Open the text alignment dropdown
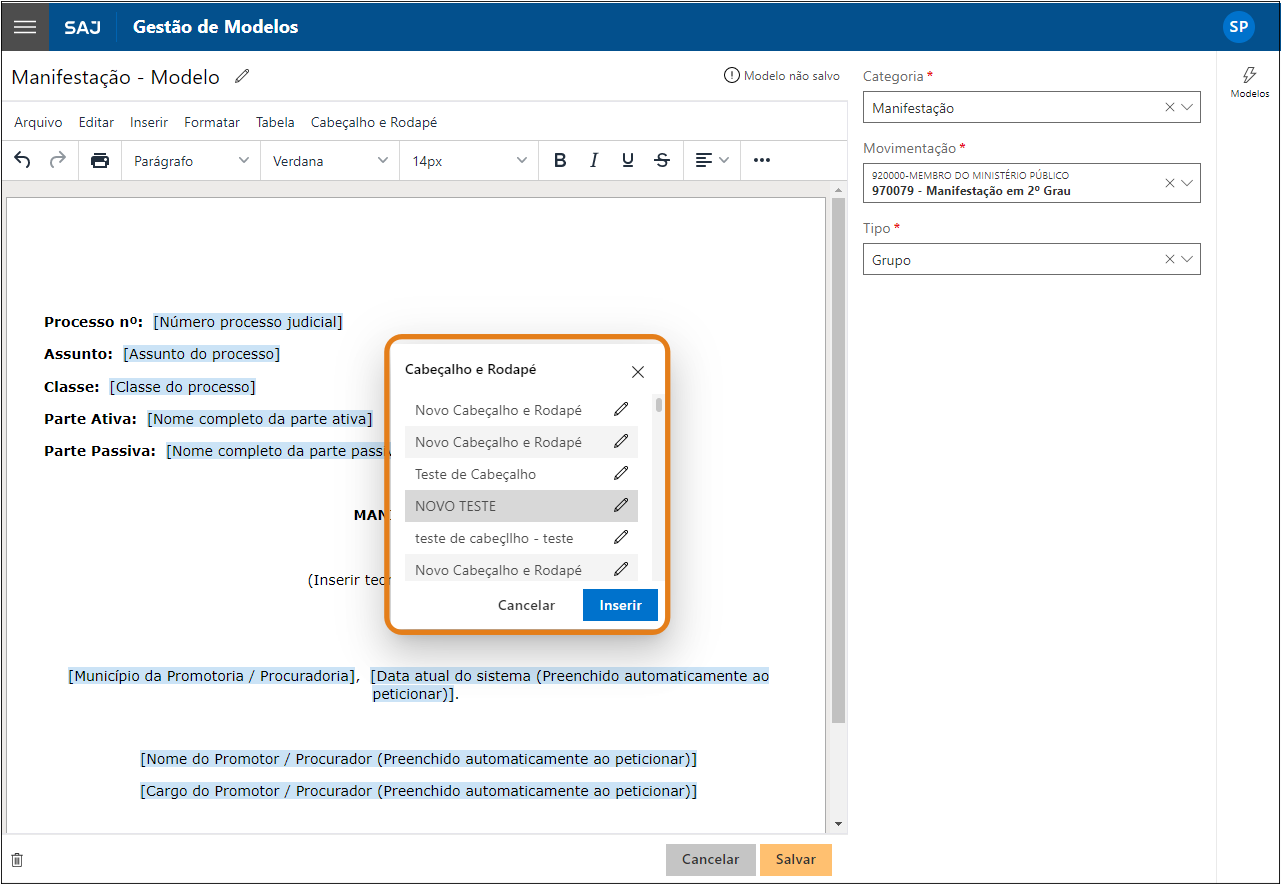Screen dimensions: 1281x885 click(x=712, y=160)
